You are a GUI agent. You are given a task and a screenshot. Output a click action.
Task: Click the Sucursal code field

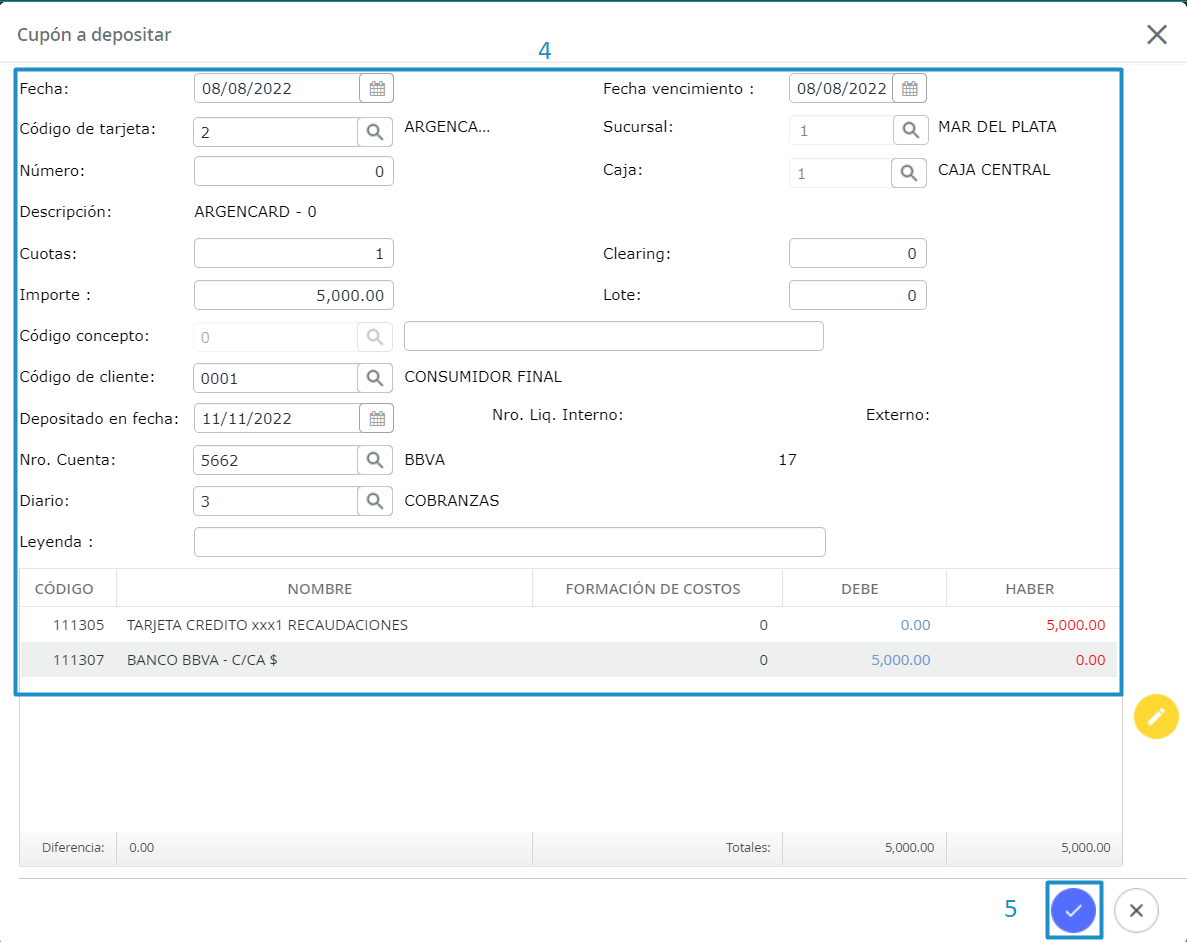point(841,130)
